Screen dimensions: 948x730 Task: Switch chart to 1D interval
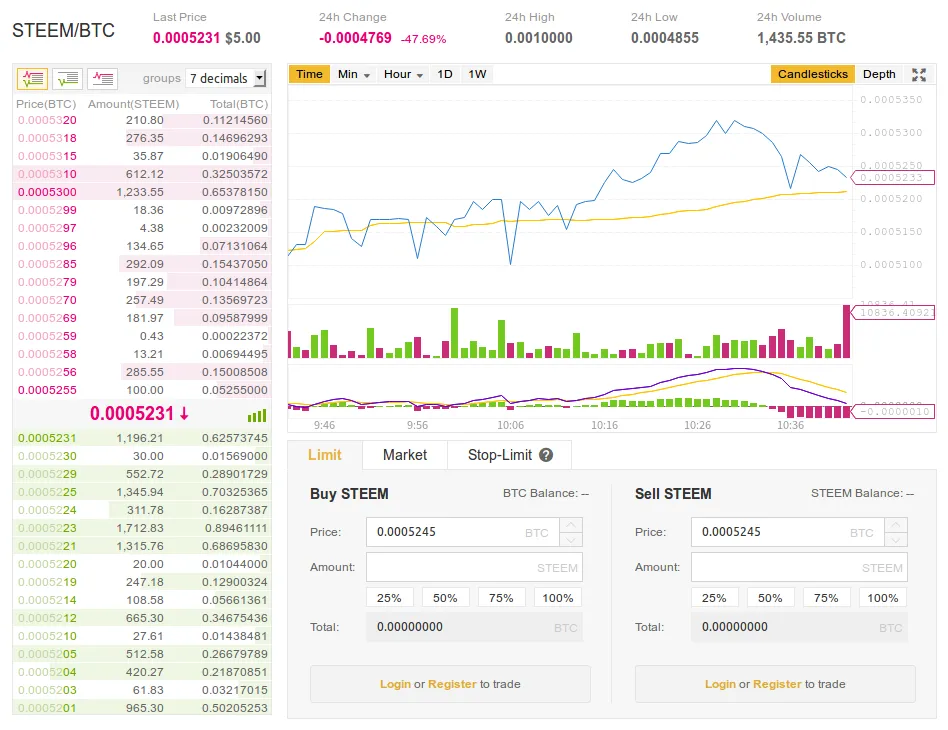click(x=445, y=74)
